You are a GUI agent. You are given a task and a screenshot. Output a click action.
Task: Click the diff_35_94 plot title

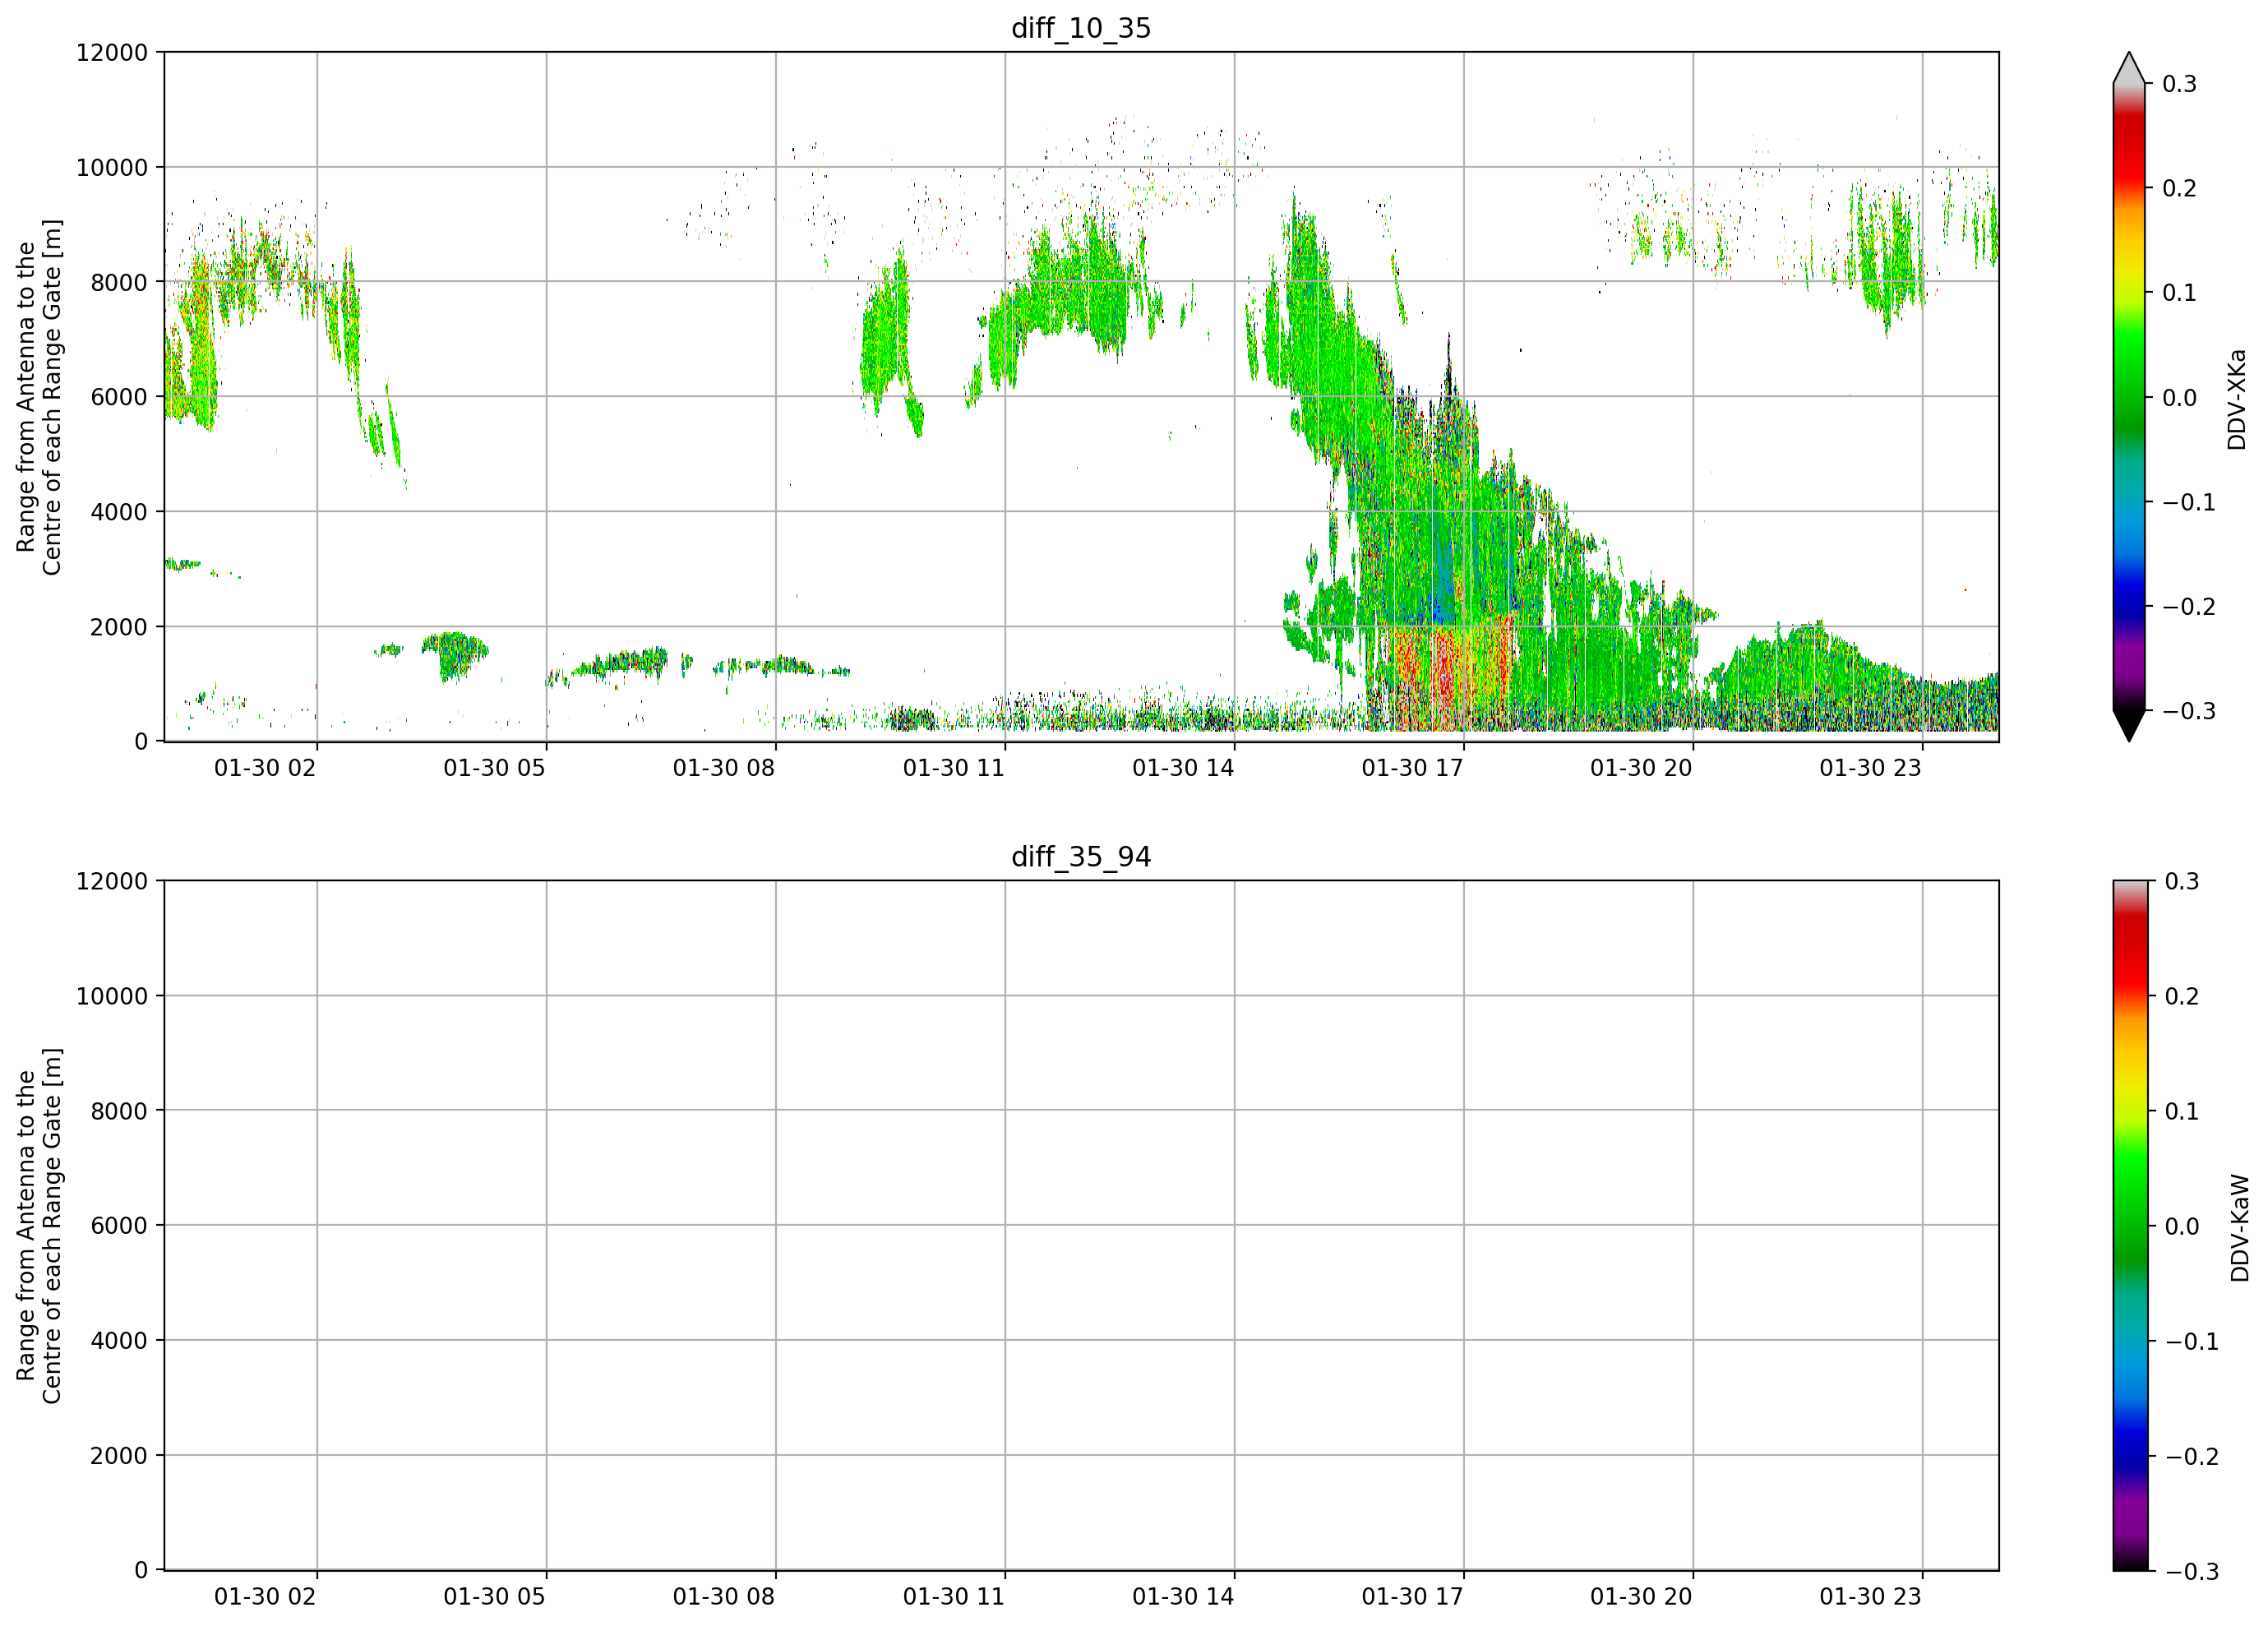(x=1081, y=857)
